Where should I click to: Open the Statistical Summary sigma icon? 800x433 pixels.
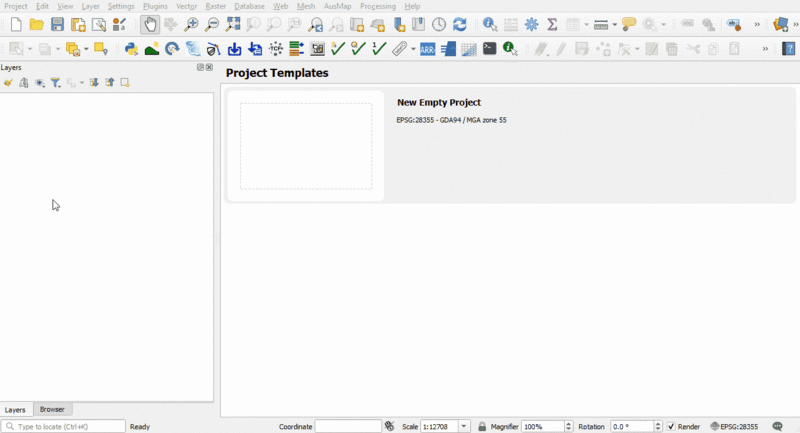coord(551,25)
